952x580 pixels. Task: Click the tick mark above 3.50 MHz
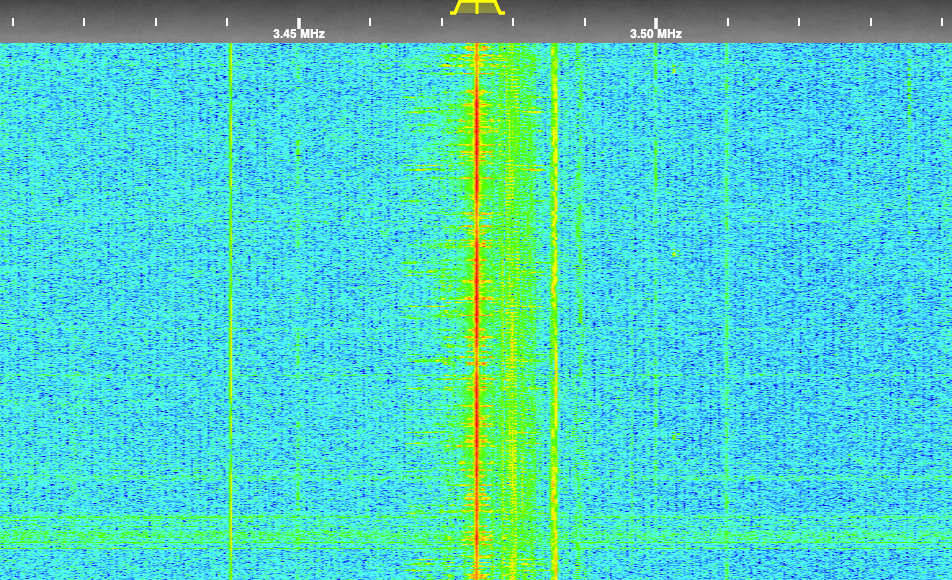(x=656, y=21)
